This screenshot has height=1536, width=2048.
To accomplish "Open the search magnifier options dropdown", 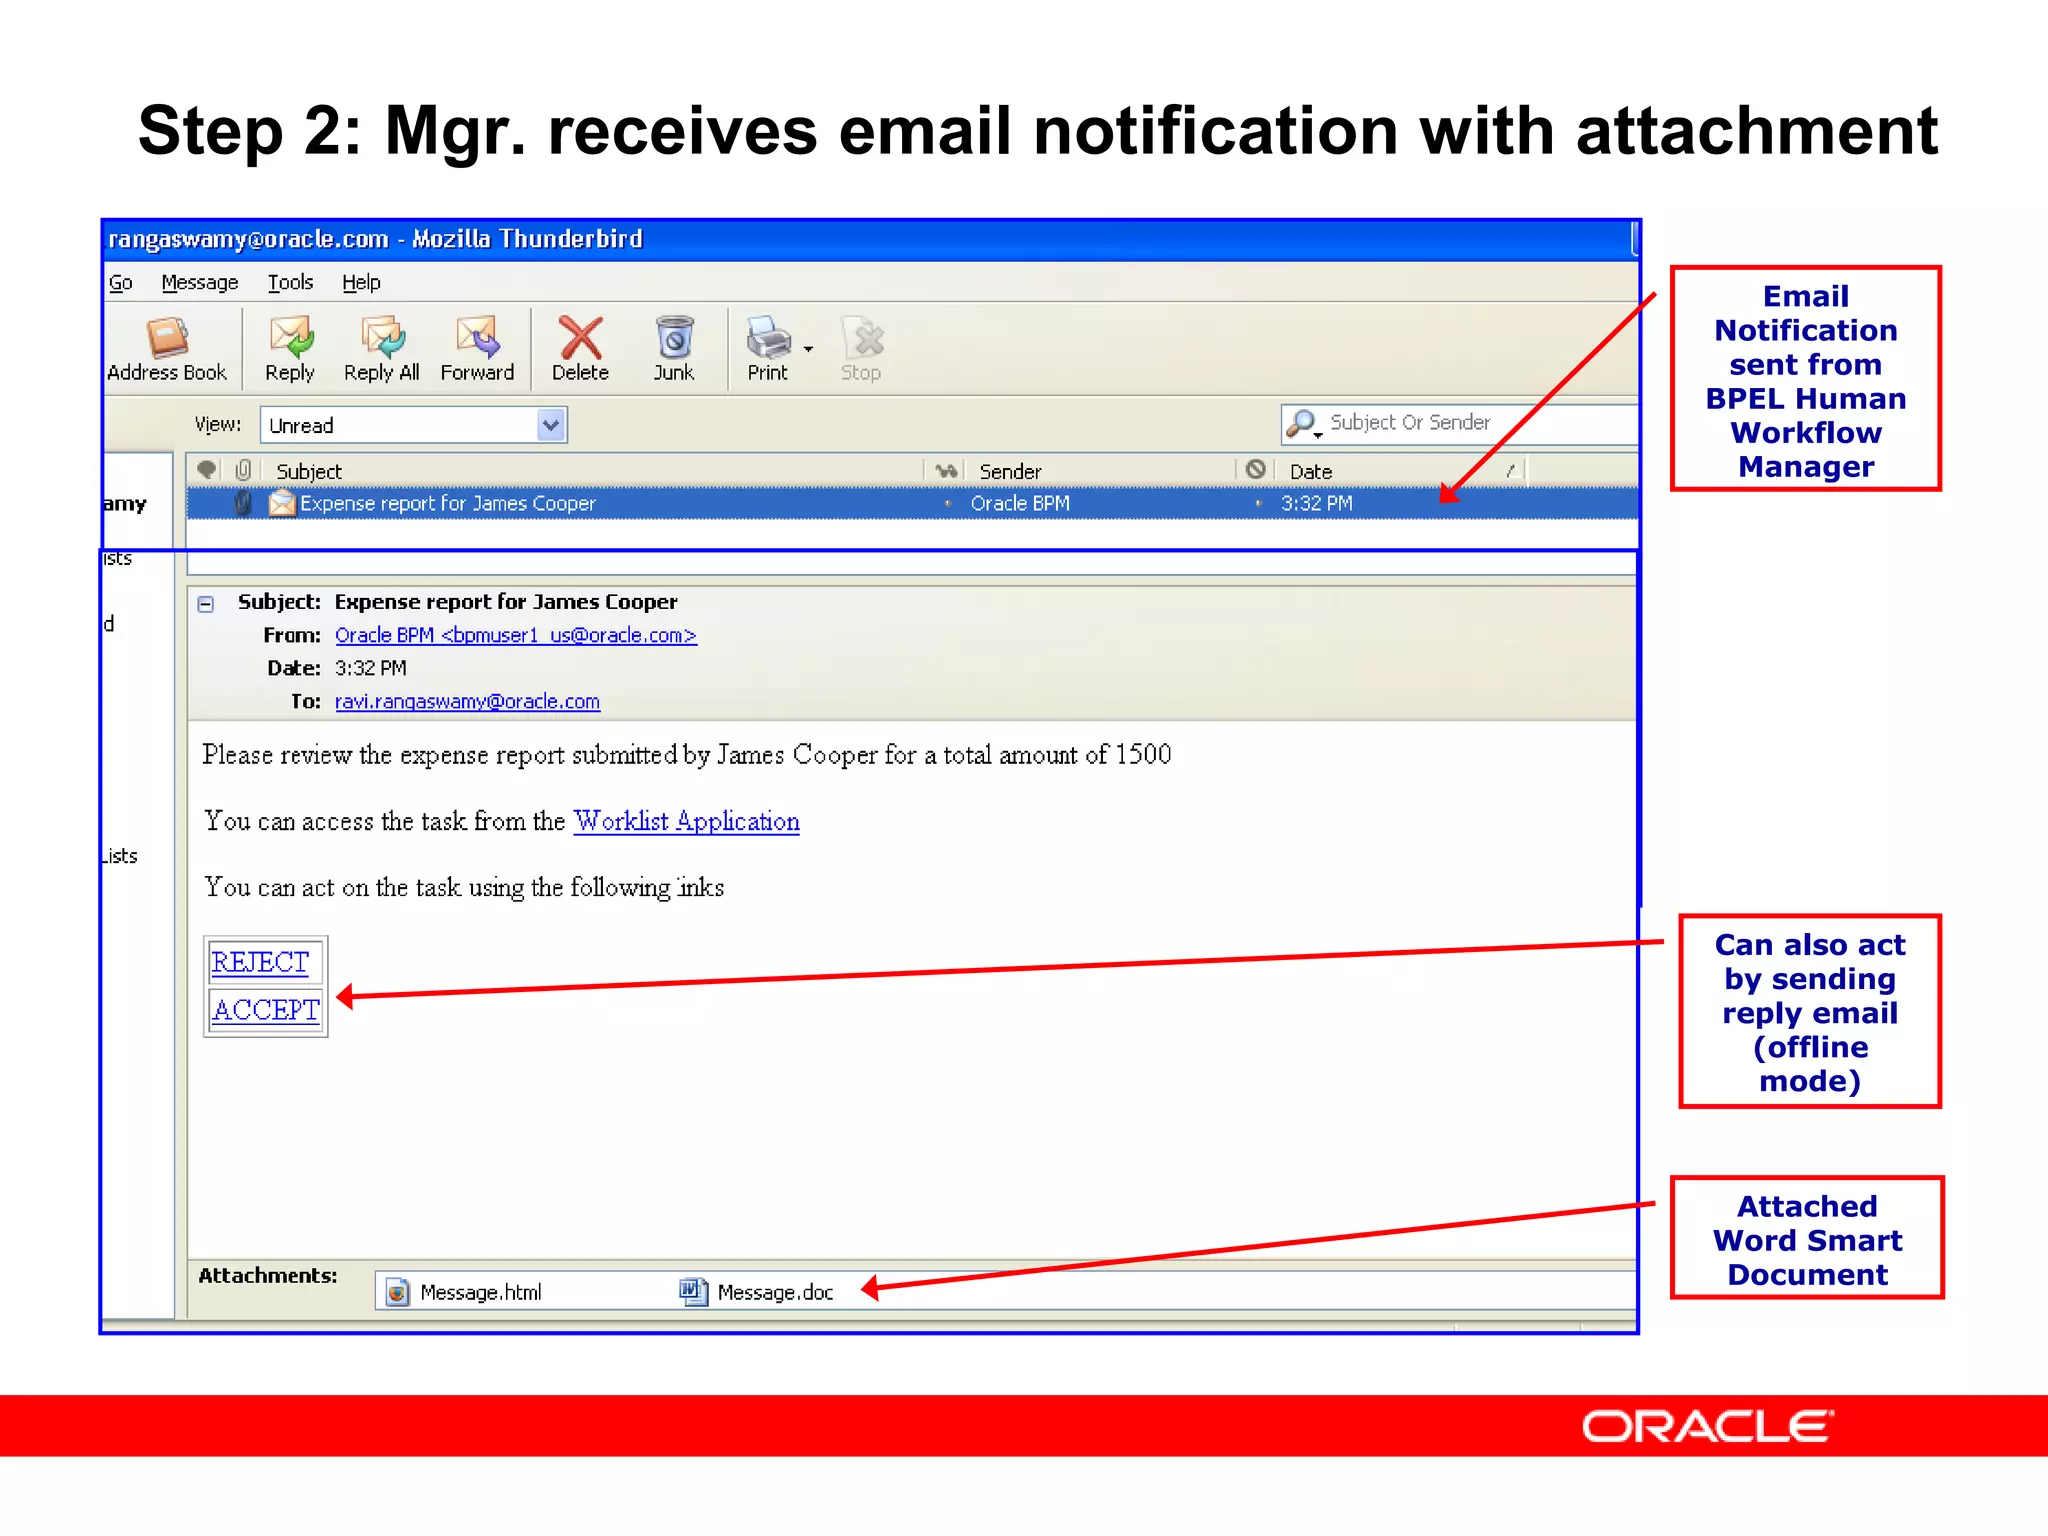I will point(1303,424).
